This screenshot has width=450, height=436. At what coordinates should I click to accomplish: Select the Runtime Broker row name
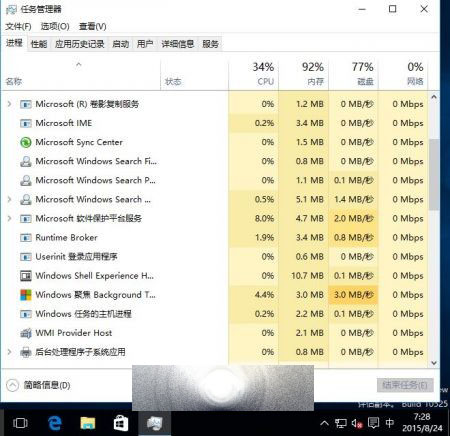tap(66, 238)
